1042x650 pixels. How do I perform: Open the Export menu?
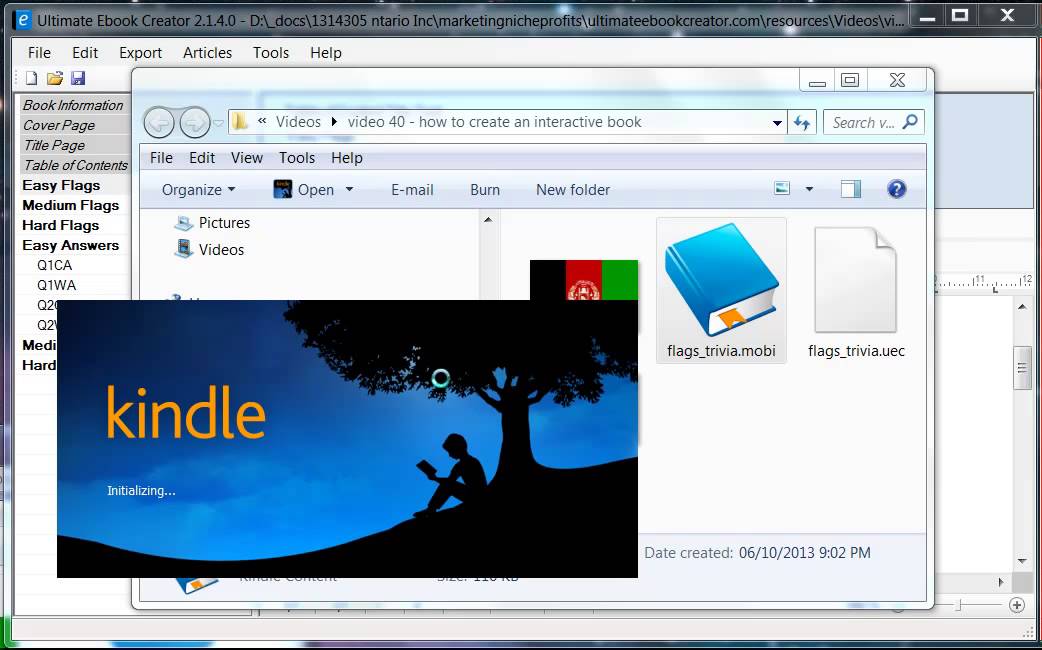[x=140, y=53]
